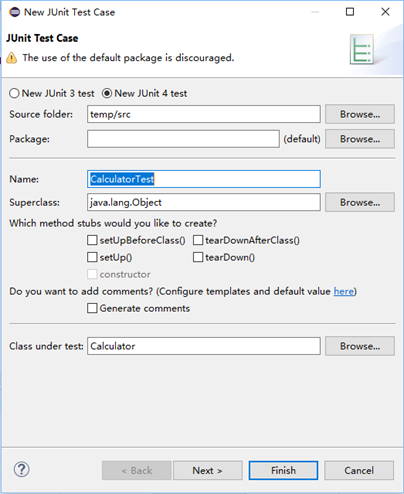Cancel the New JUnit Test Case dialog
This screenshot has height=494, width=404.
[359, 470]
